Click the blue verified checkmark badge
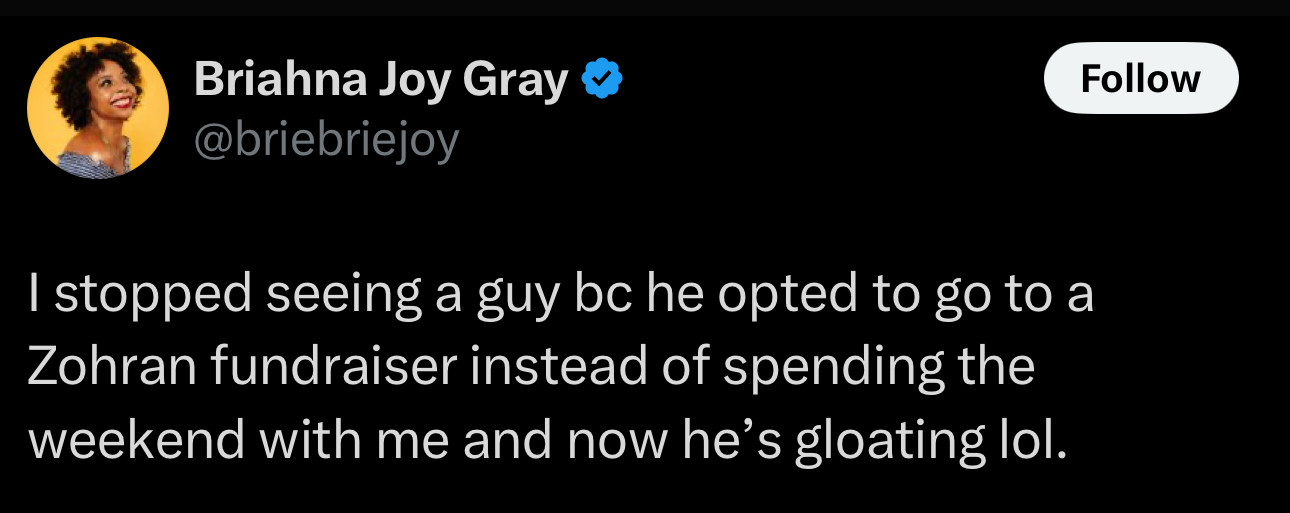This screenshot has height=513, width=1290. click(603, 78)
